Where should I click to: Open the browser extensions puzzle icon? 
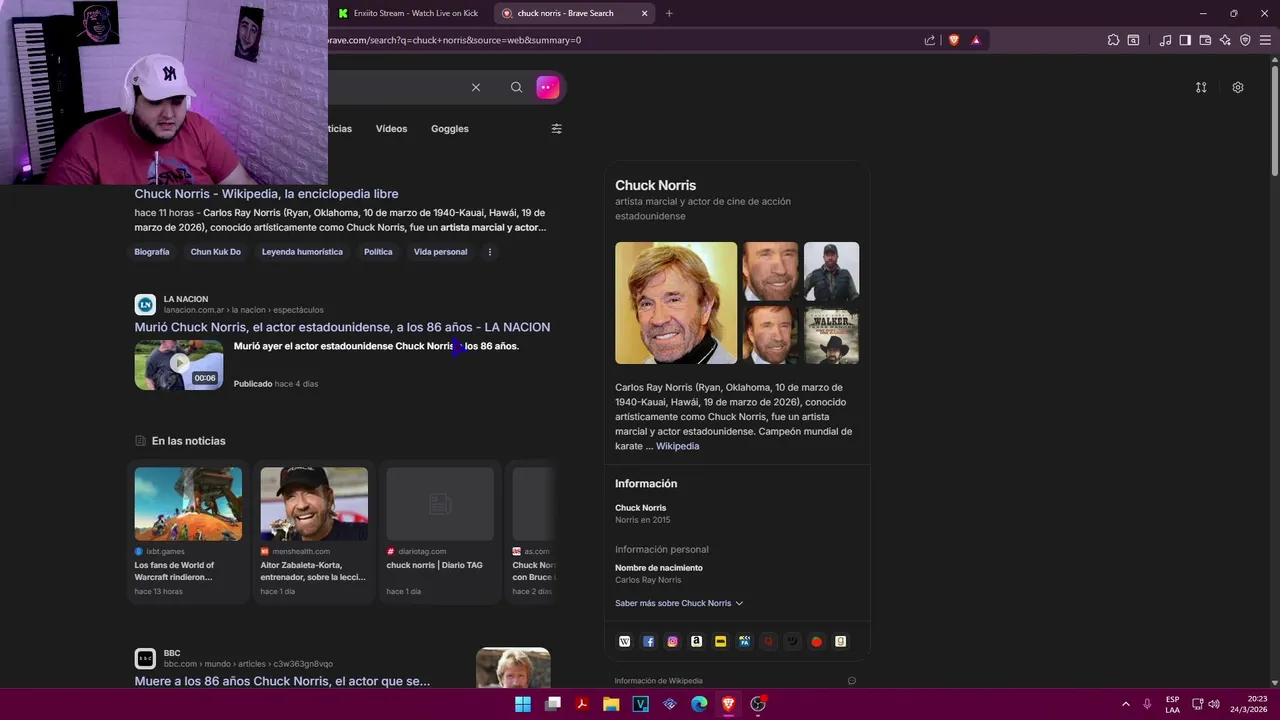1113,40
